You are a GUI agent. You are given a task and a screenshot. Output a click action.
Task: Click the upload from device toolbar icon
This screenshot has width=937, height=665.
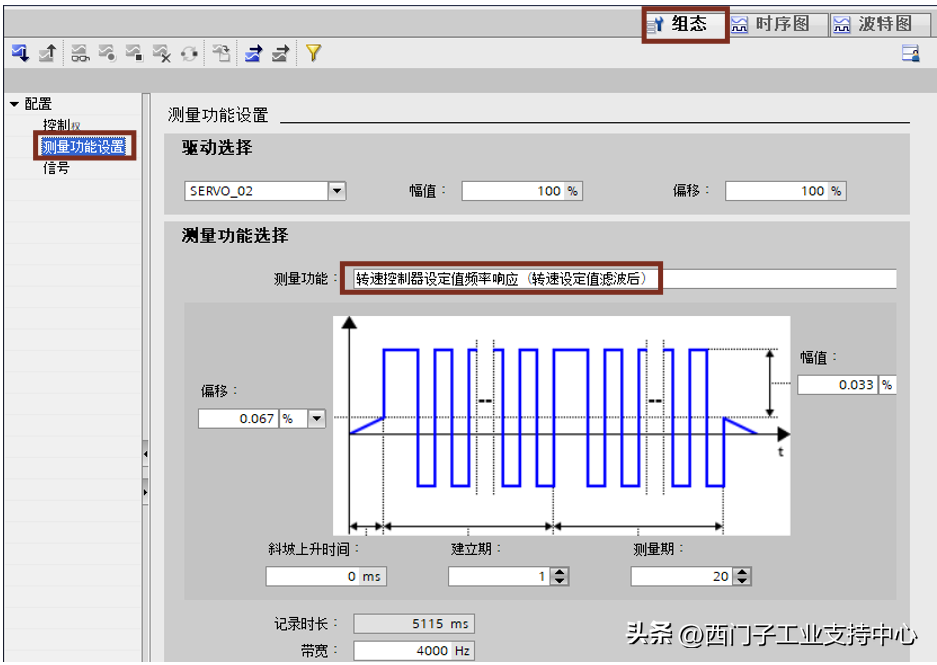pyautogui.click(x=46, y=54)
